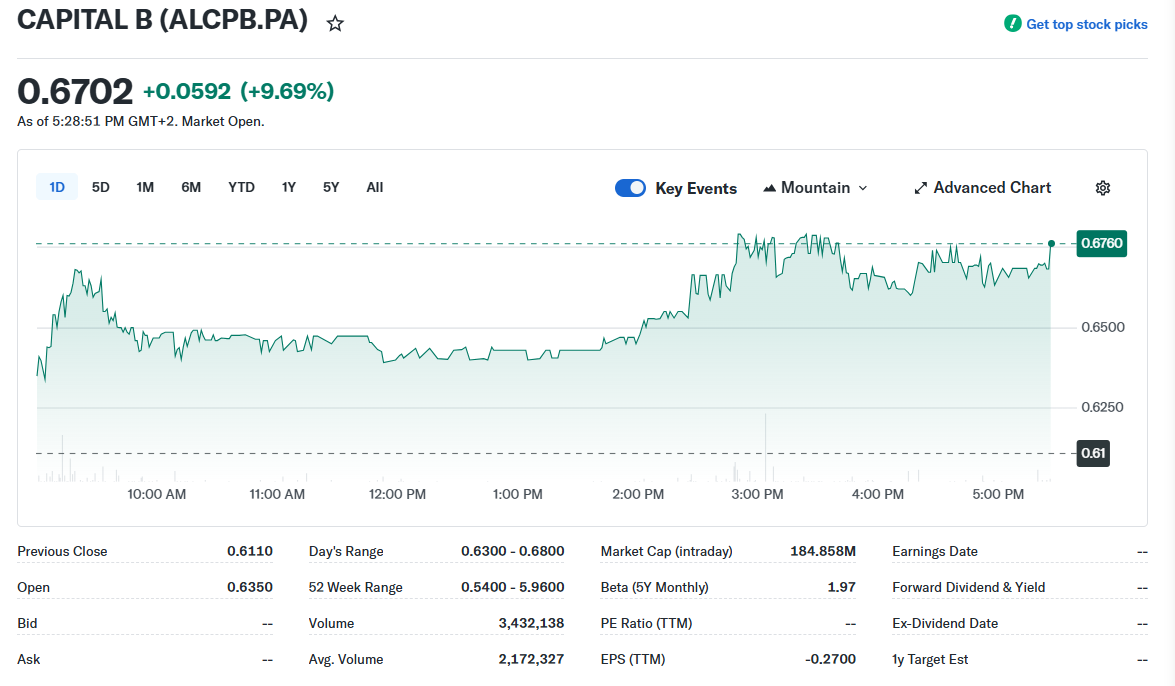Image resolution: width=1175 pixels, height=686 pixels.
Task: Click the Beta (5Y Monthly) value 1.97
Action: pos(842,587)
